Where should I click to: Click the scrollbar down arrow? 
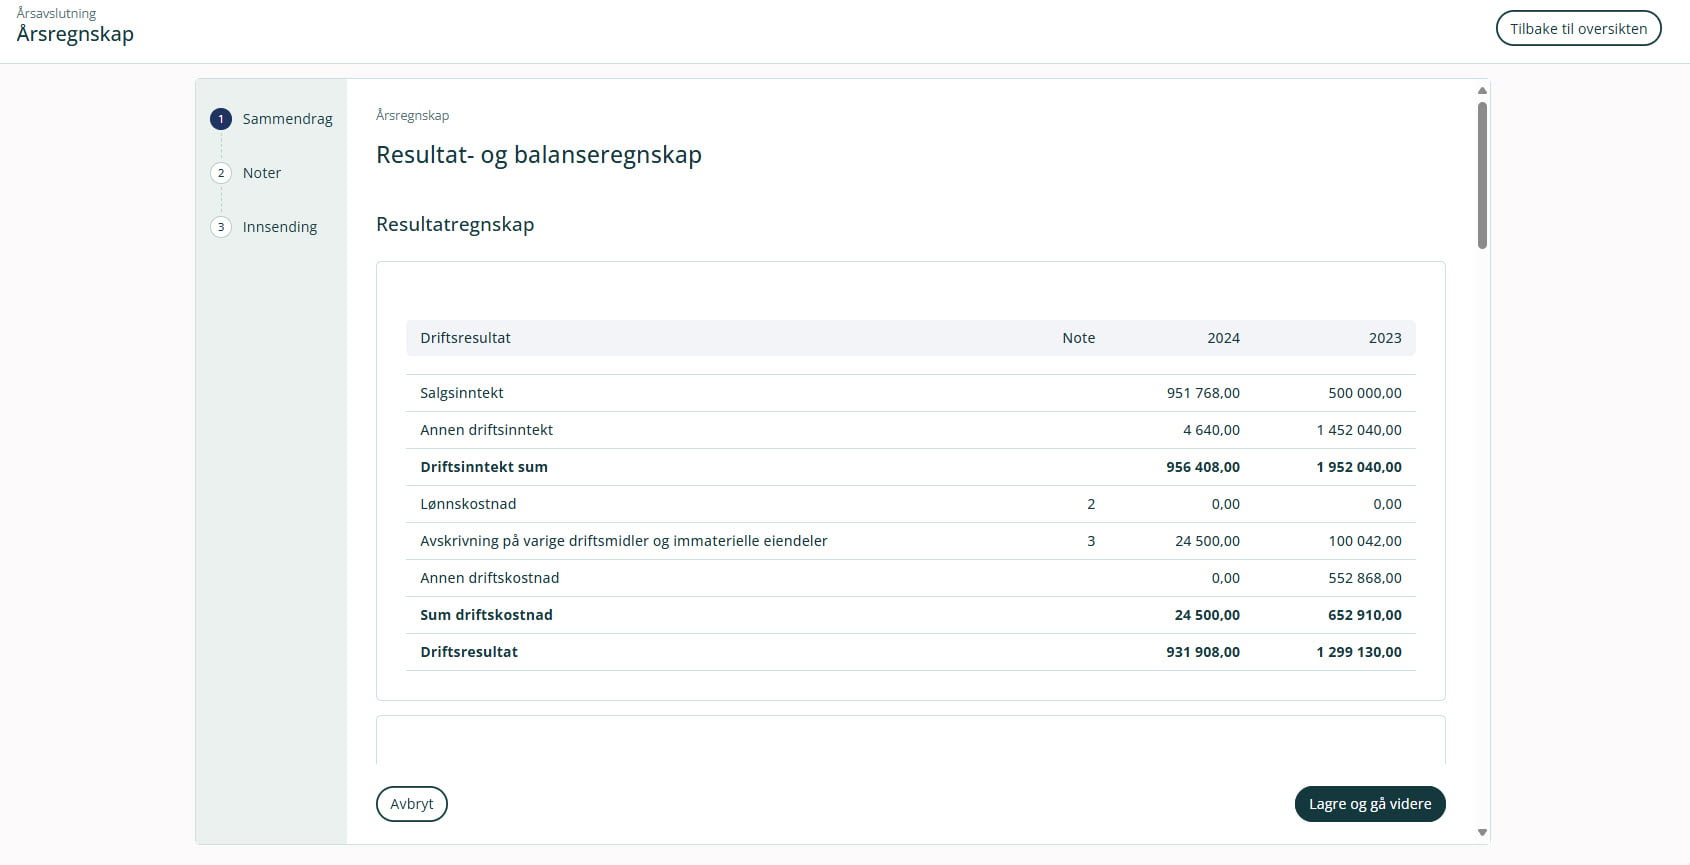tap(1482, 832)
